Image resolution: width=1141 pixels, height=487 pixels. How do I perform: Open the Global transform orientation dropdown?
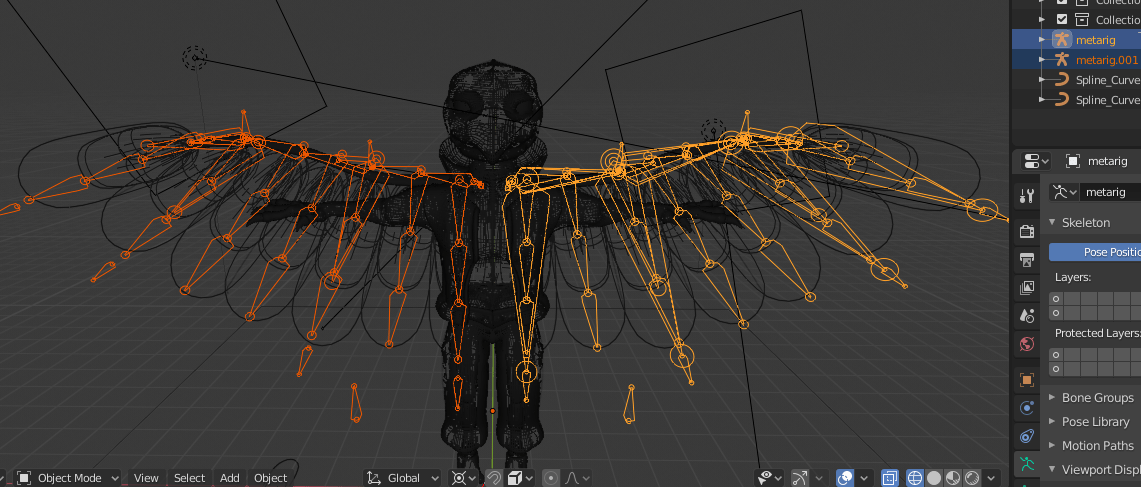[x=402, y=478]
